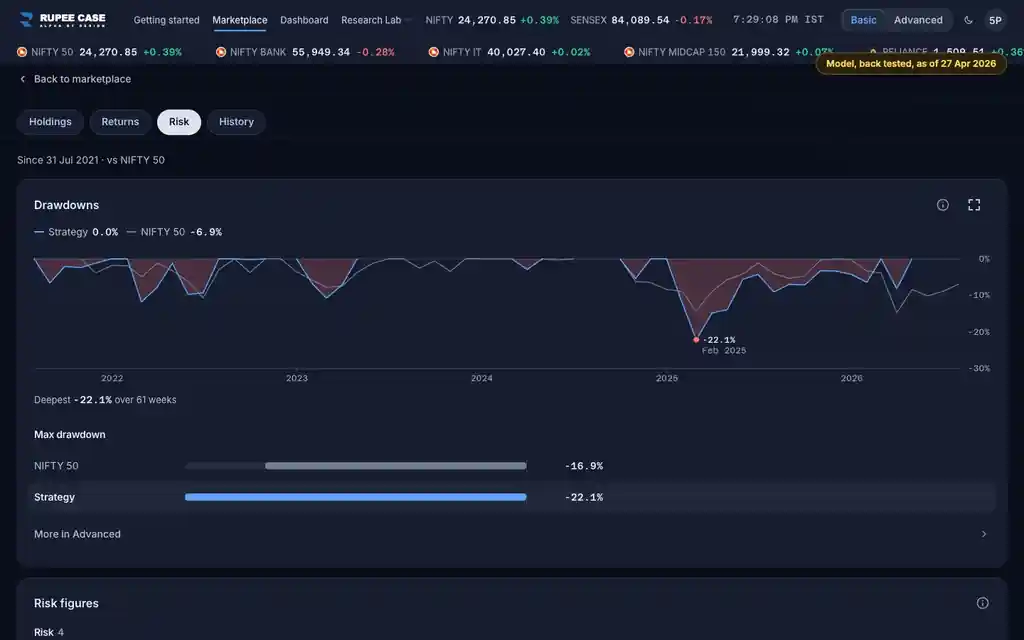Screen dimensions: 1024x640
Task: Switch to Advanced view mode
Action: 918,20
